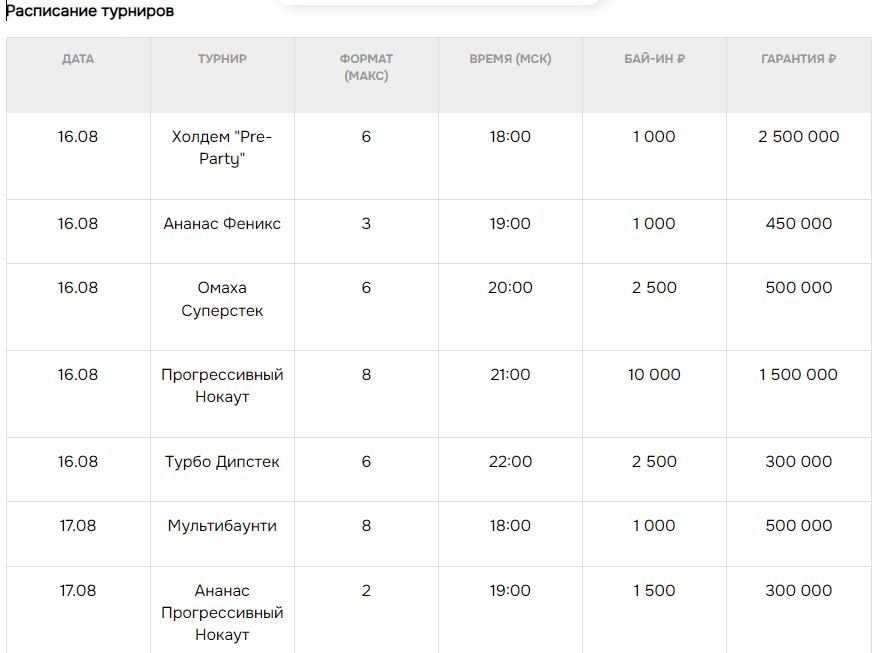Click the ФОРМАТ (МАКС) column header
Image resolution: width=875 pixels, height=653 pixels.
pyautogui.click(x=366, y=67)
